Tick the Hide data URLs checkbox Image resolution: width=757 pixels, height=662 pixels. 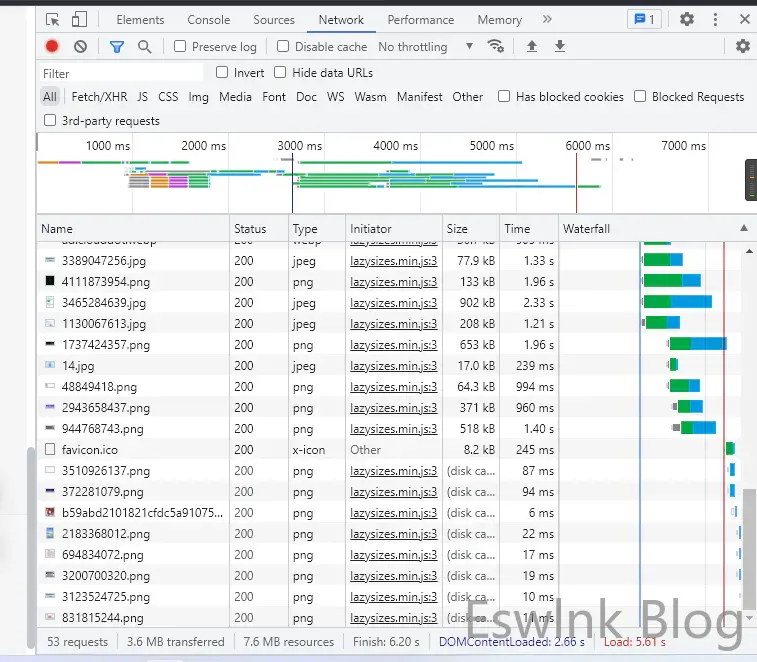[280, 72]
